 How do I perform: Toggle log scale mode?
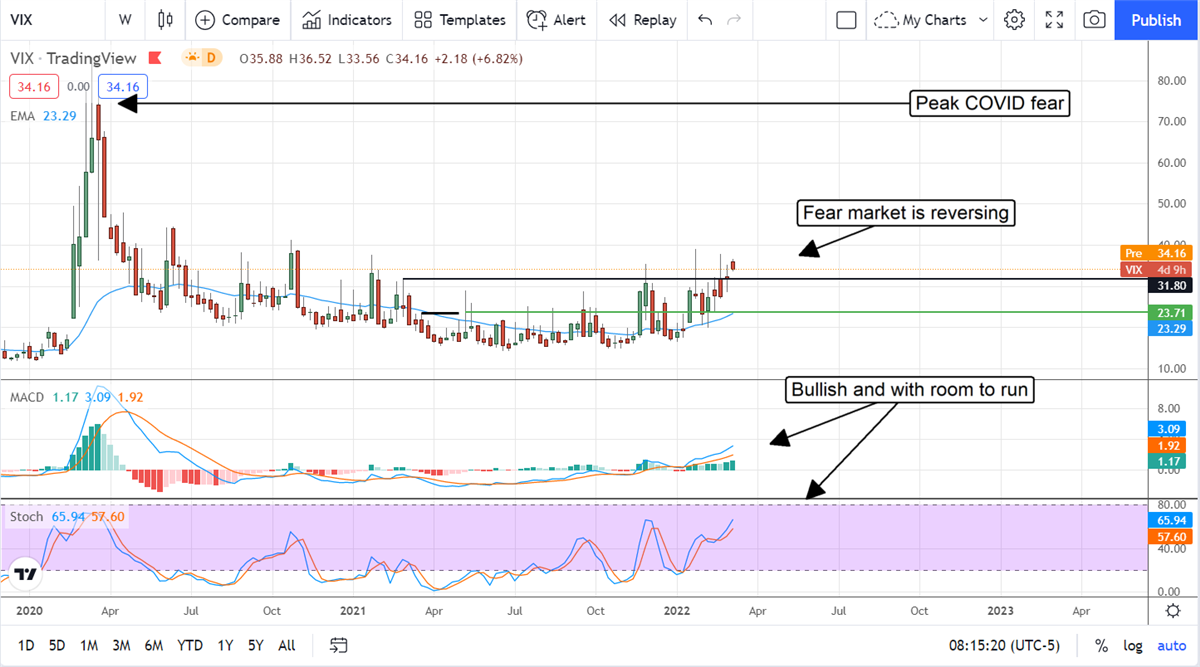pos(1133,645)
